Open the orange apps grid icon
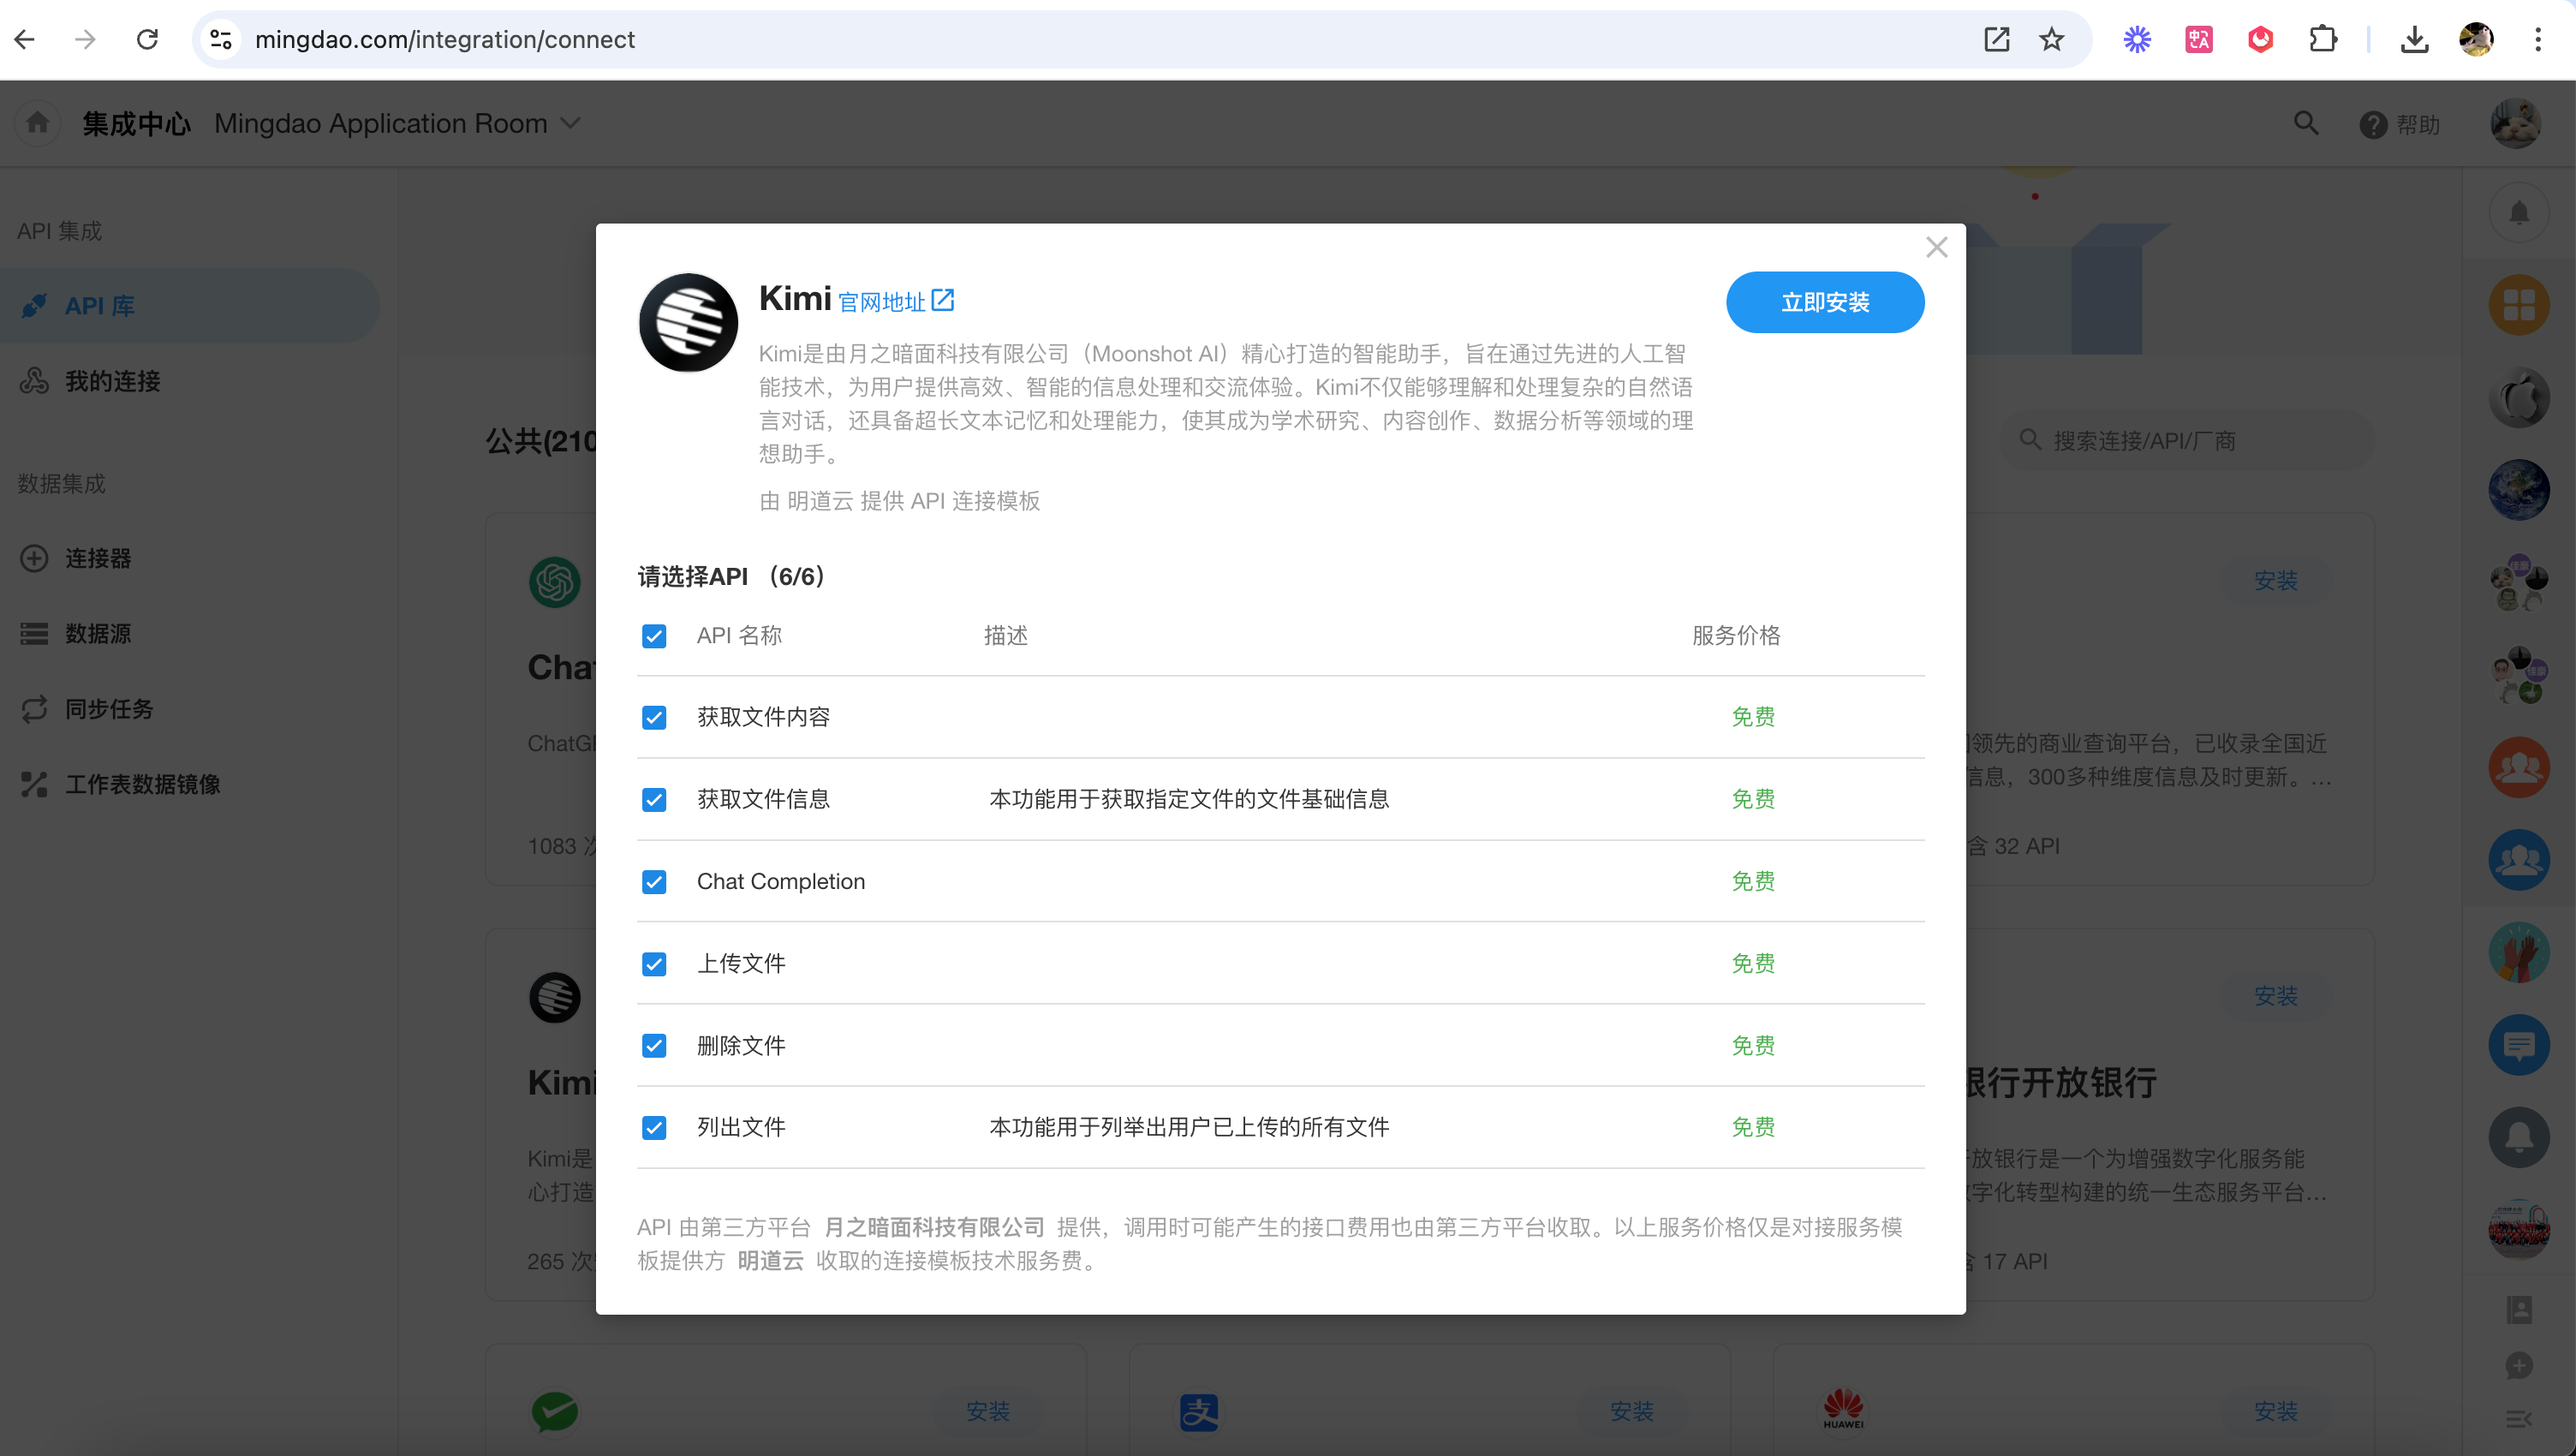2576x1456 pixels. pos(2519,305)
